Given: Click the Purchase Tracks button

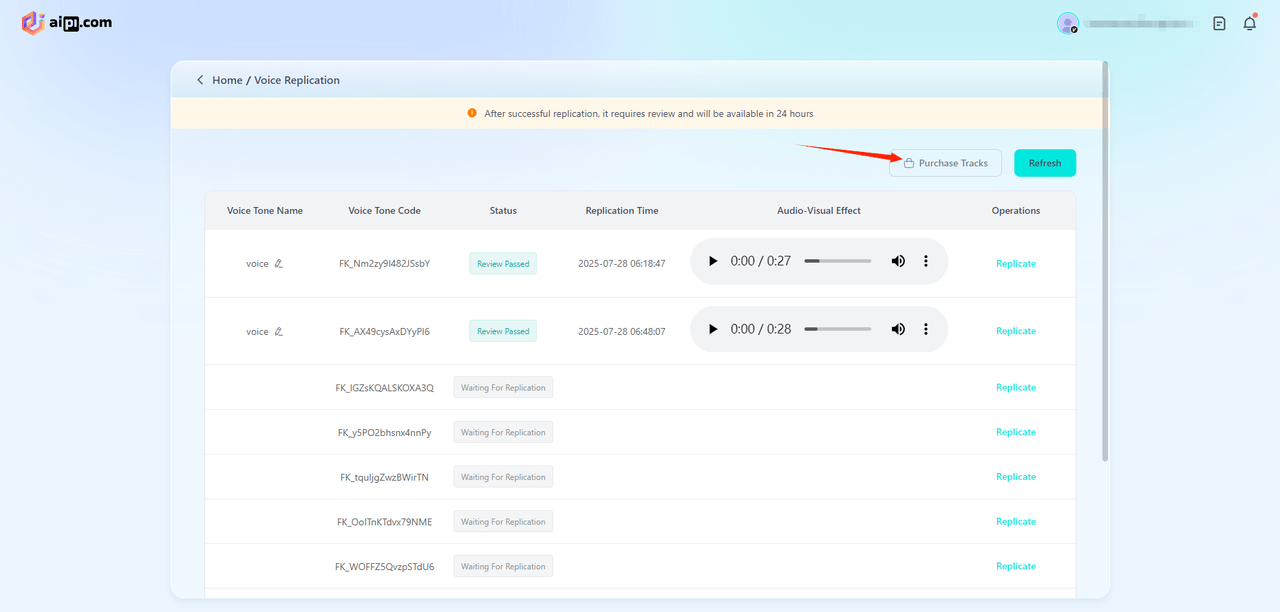Looking at the screenshot, I should coord(945,163).
